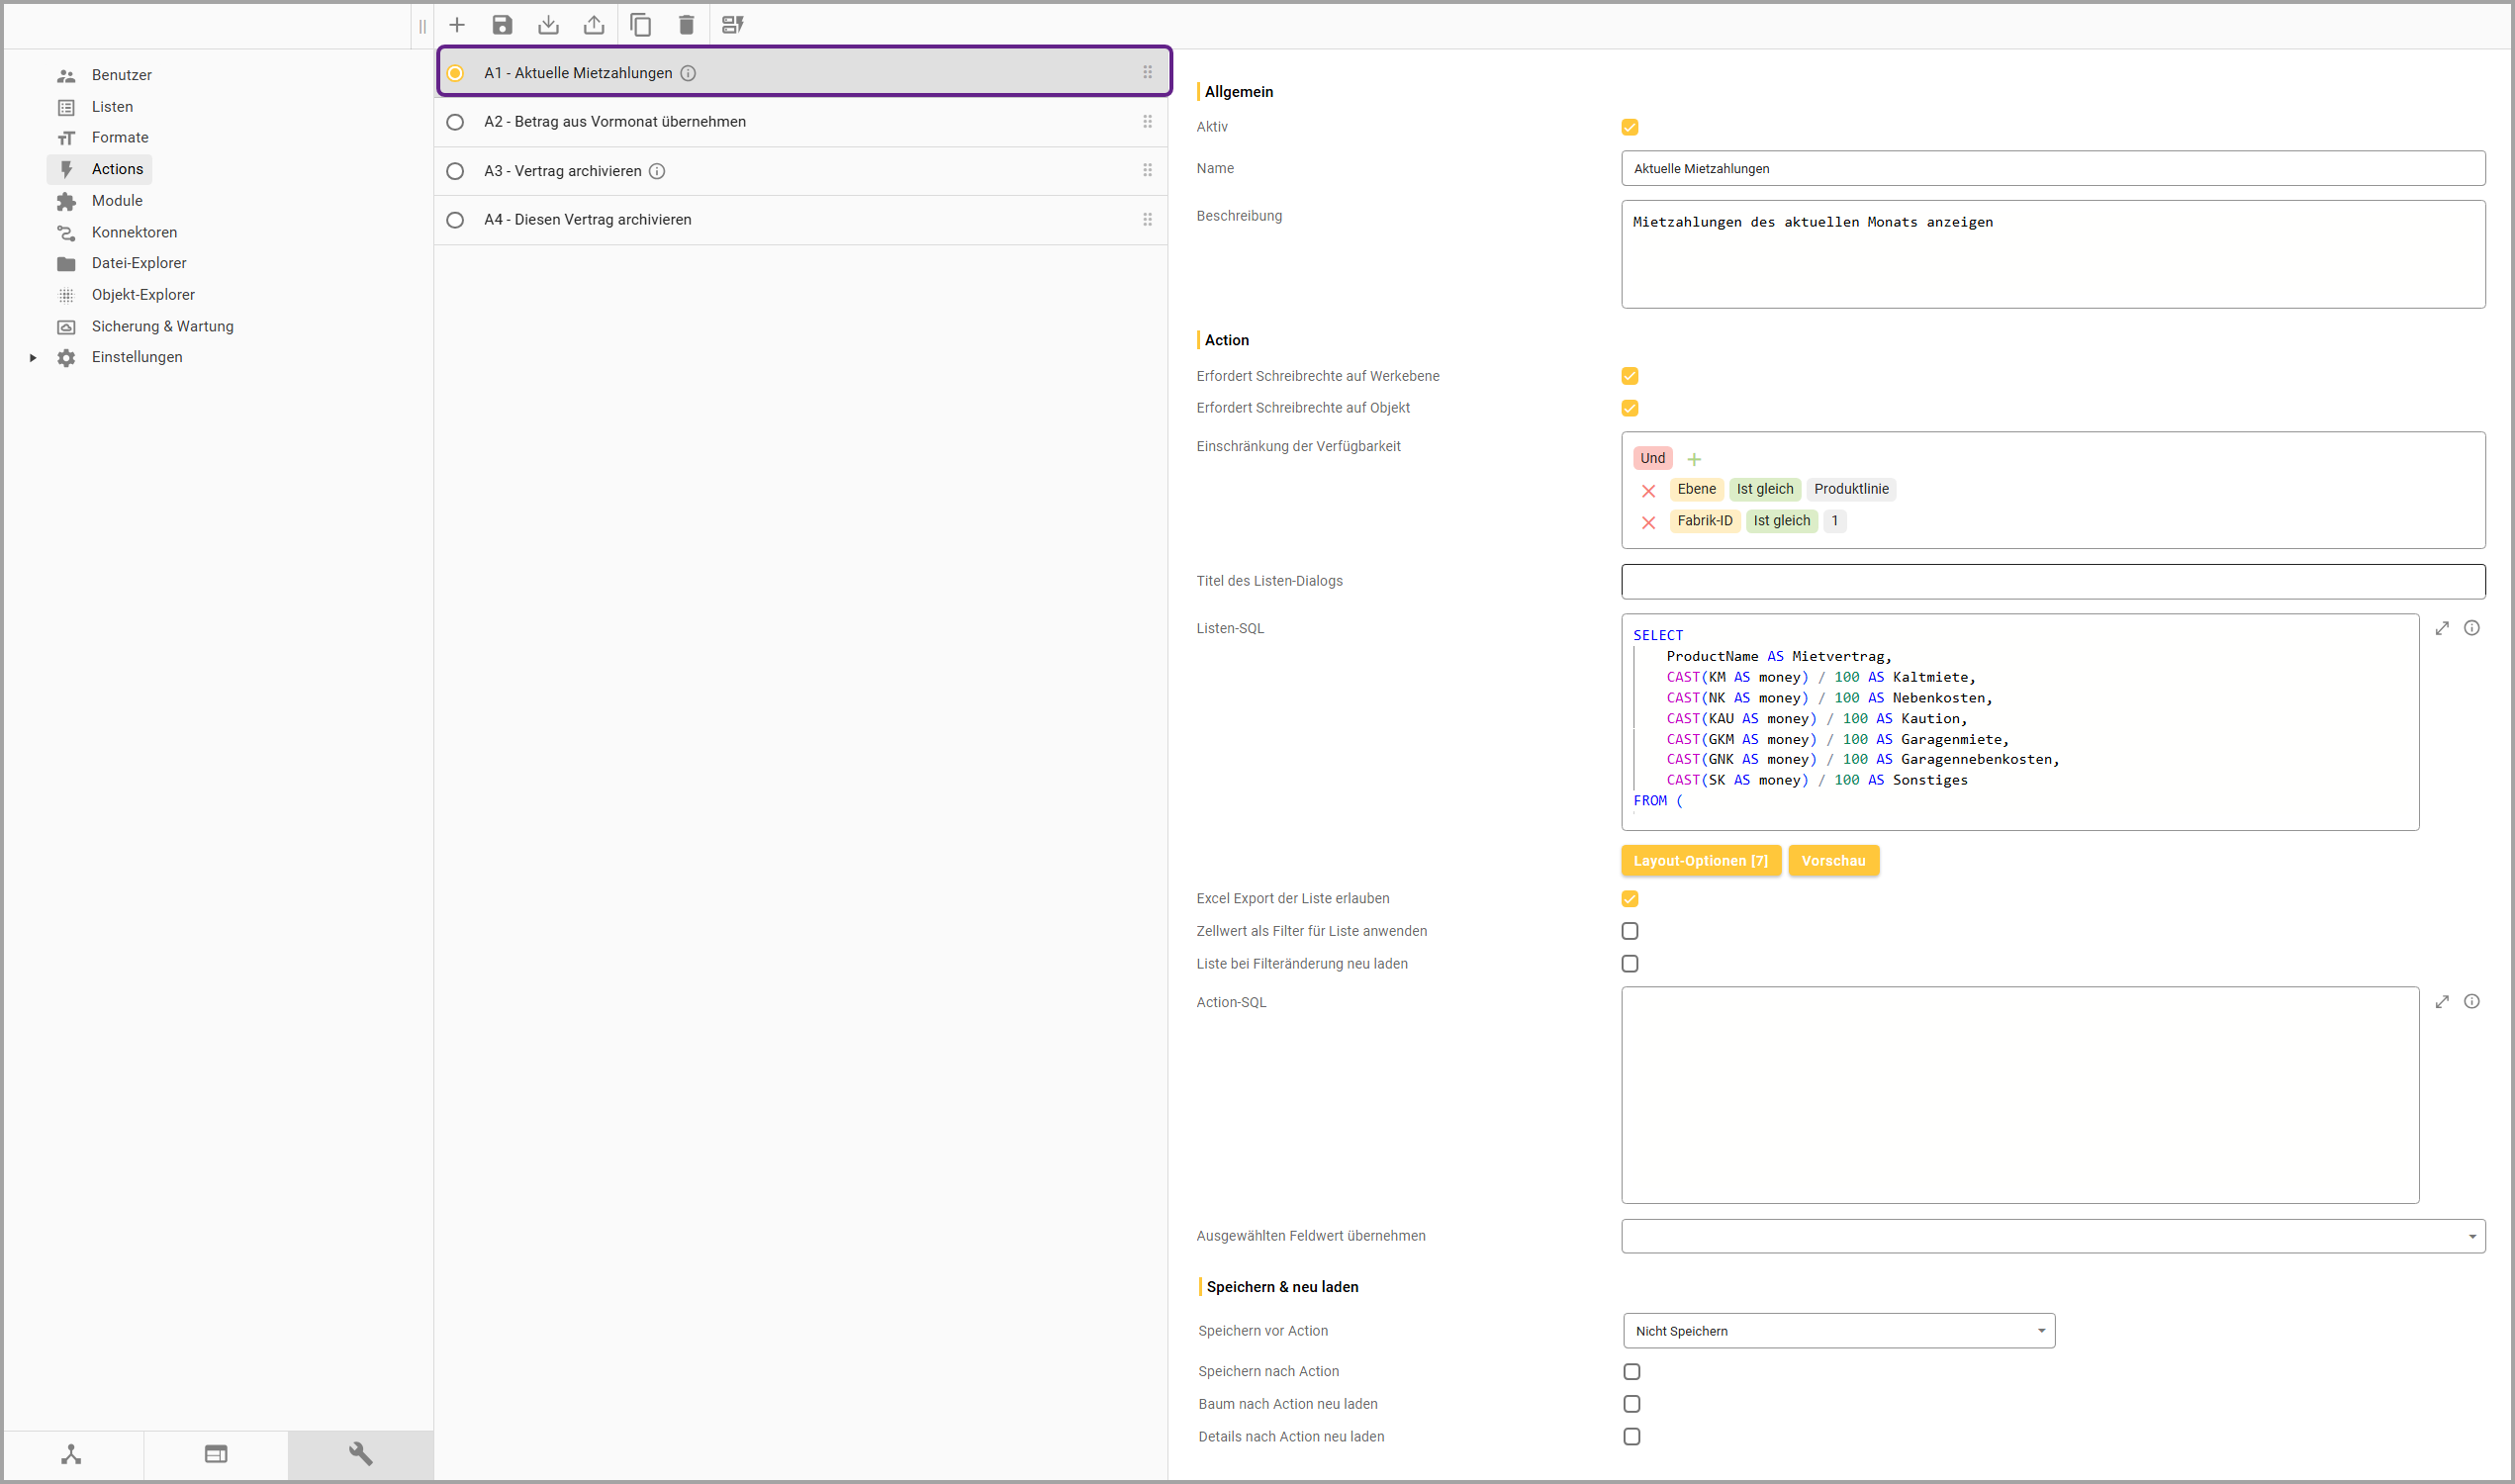Open Konnektoren in the sidebar
The height and width of the screenshot is (1484, 2515).
[134, 232]
